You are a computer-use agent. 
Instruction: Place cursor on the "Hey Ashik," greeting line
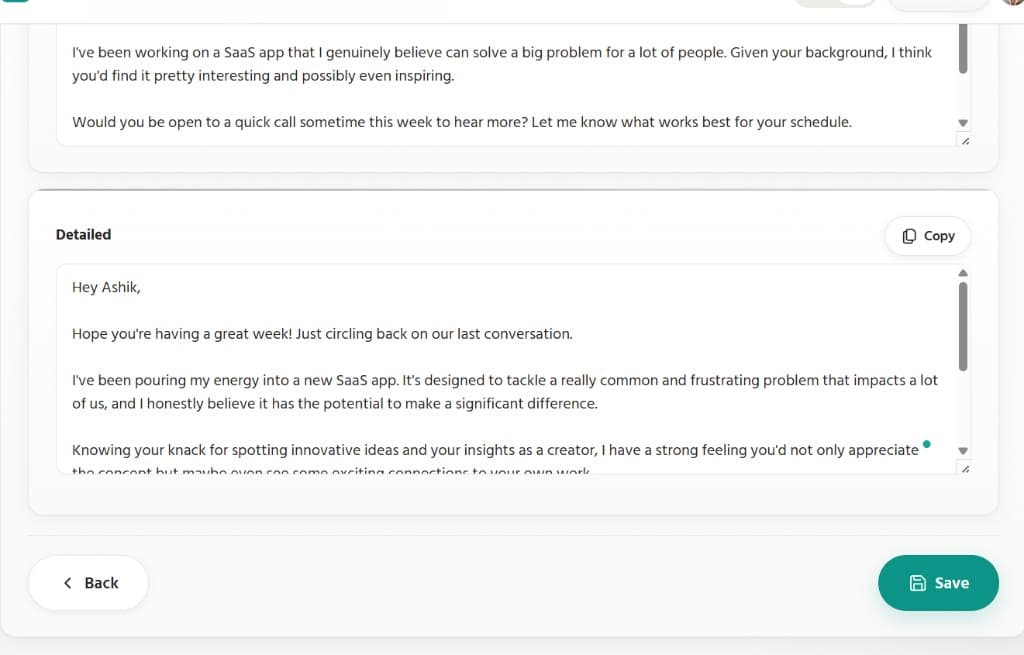(107, 288)
